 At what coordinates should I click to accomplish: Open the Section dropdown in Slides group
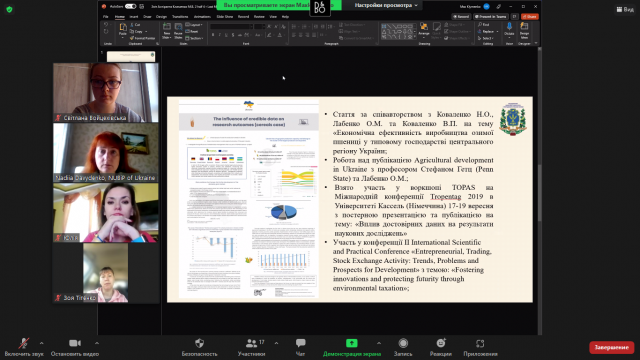195,38
